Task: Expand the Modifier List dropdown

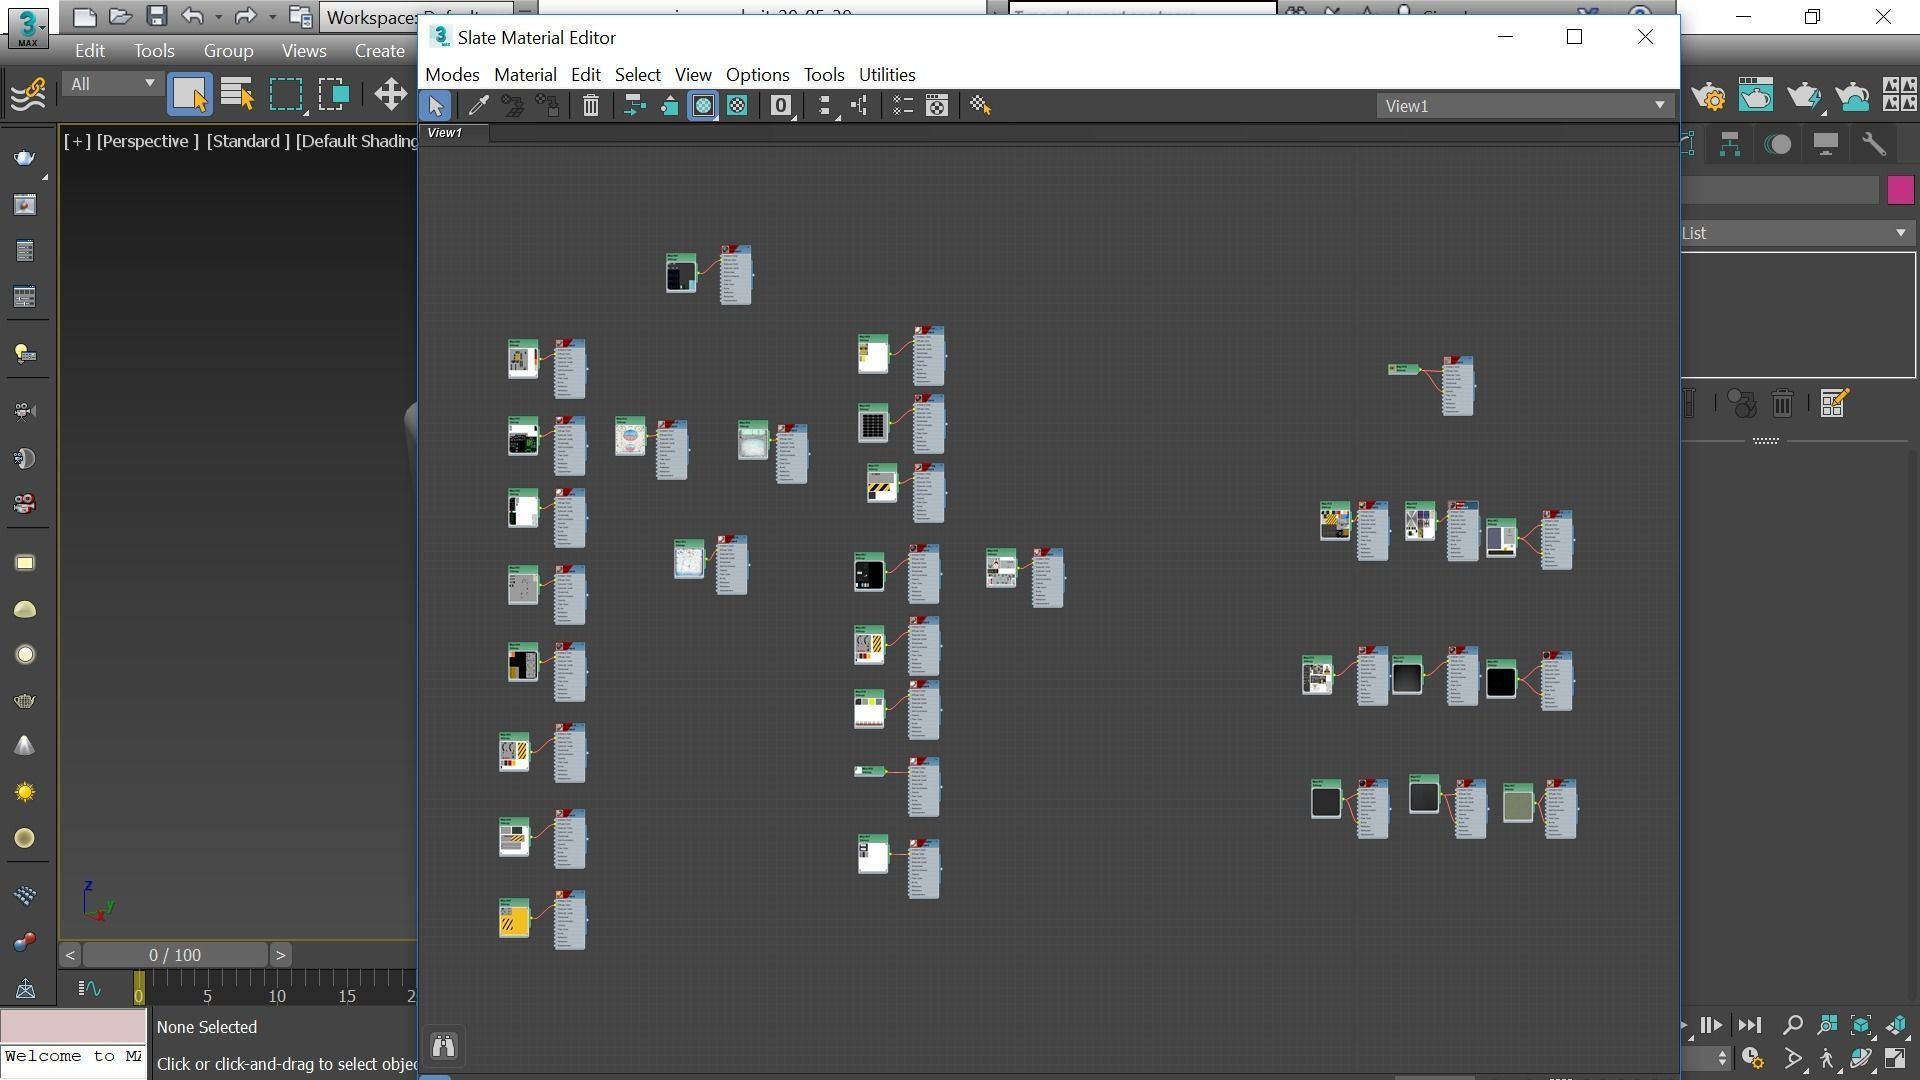Action: [1899, 233]
